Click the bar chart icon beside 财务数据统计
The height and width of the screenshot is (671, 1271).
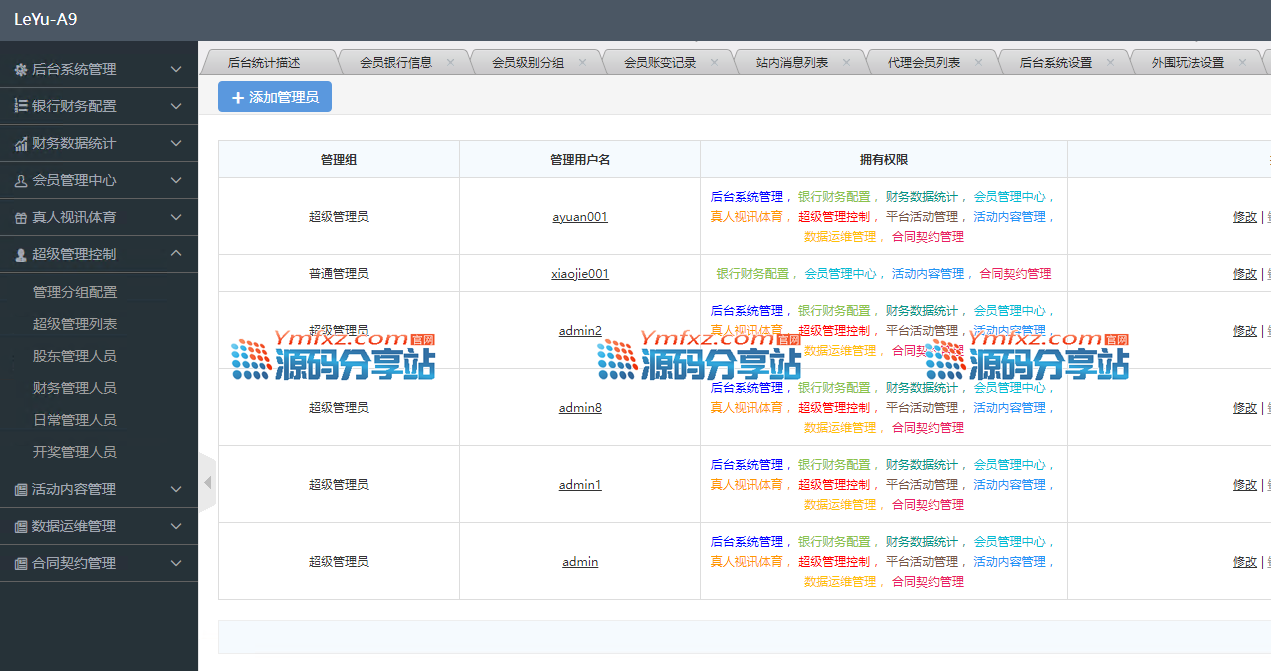pyautogui.click(x=21, y=144)
